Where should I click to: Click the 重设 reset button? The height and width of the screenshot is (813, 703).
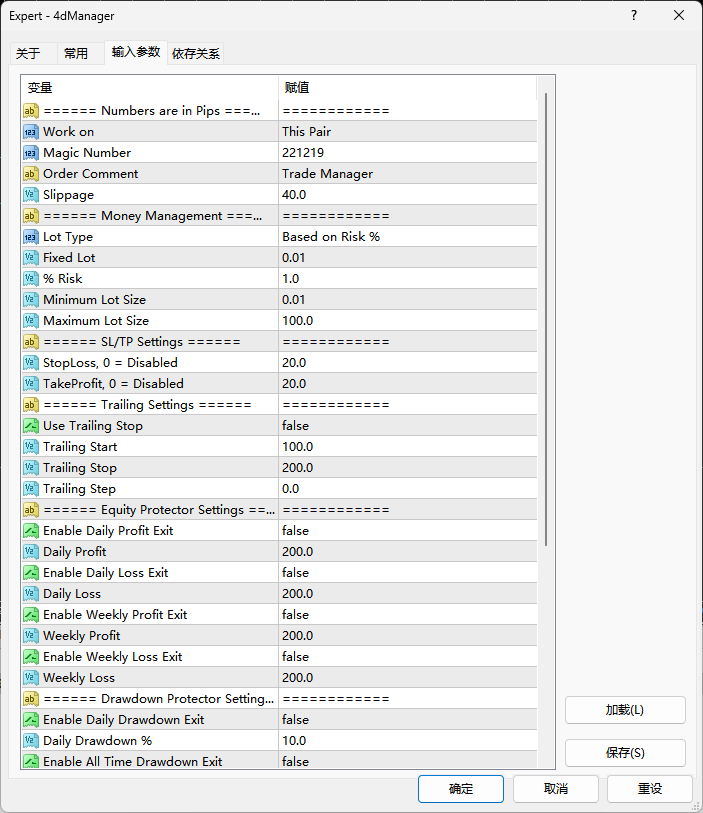(650, 789)
